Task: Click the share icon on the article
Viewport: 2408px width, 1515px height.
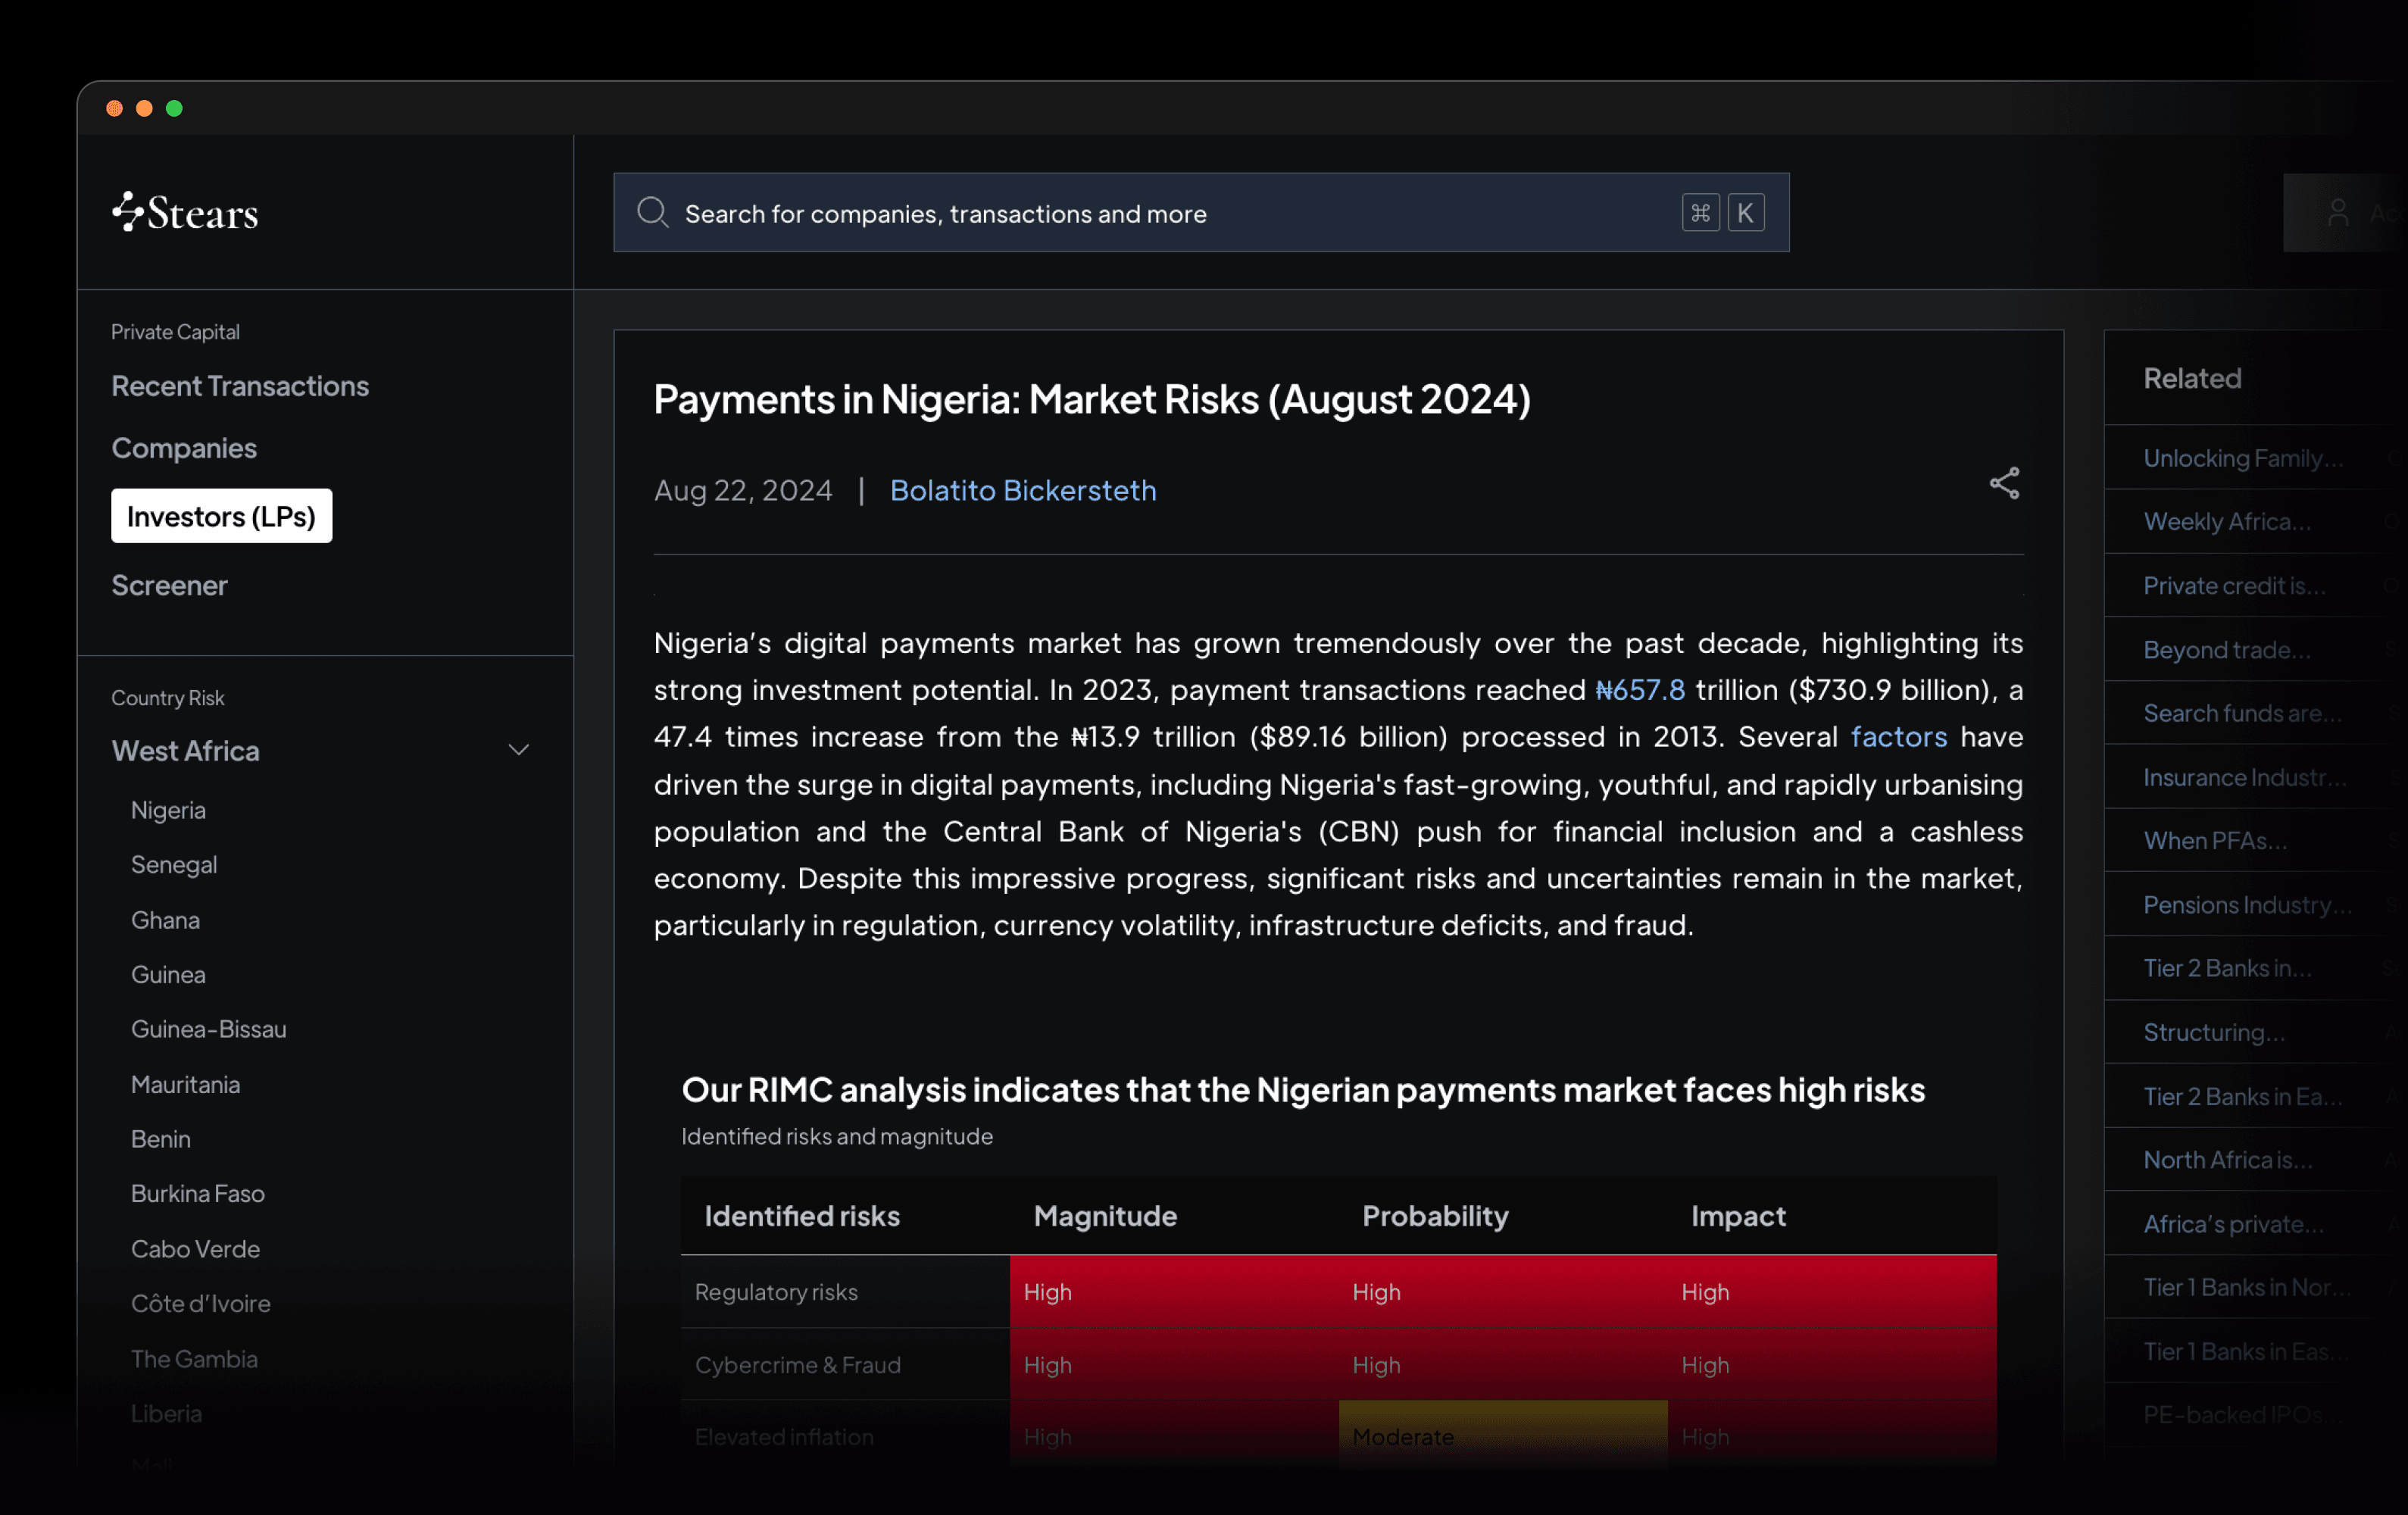Action: pyautogui.click(x=2004, y=484)
